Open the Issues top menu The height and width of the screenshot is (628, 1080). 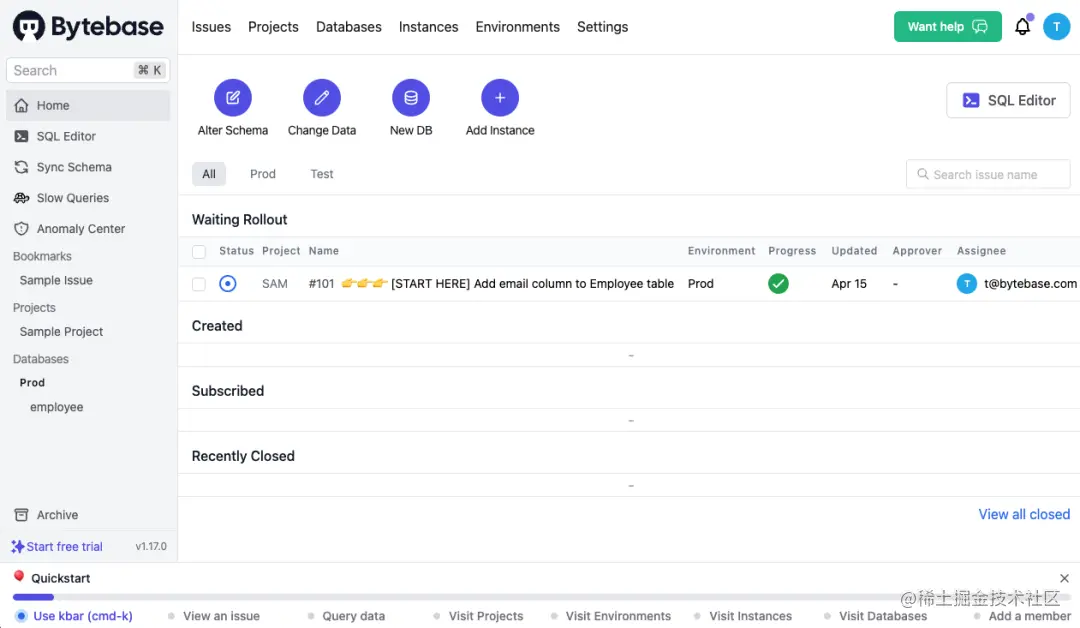pos(211,27)
